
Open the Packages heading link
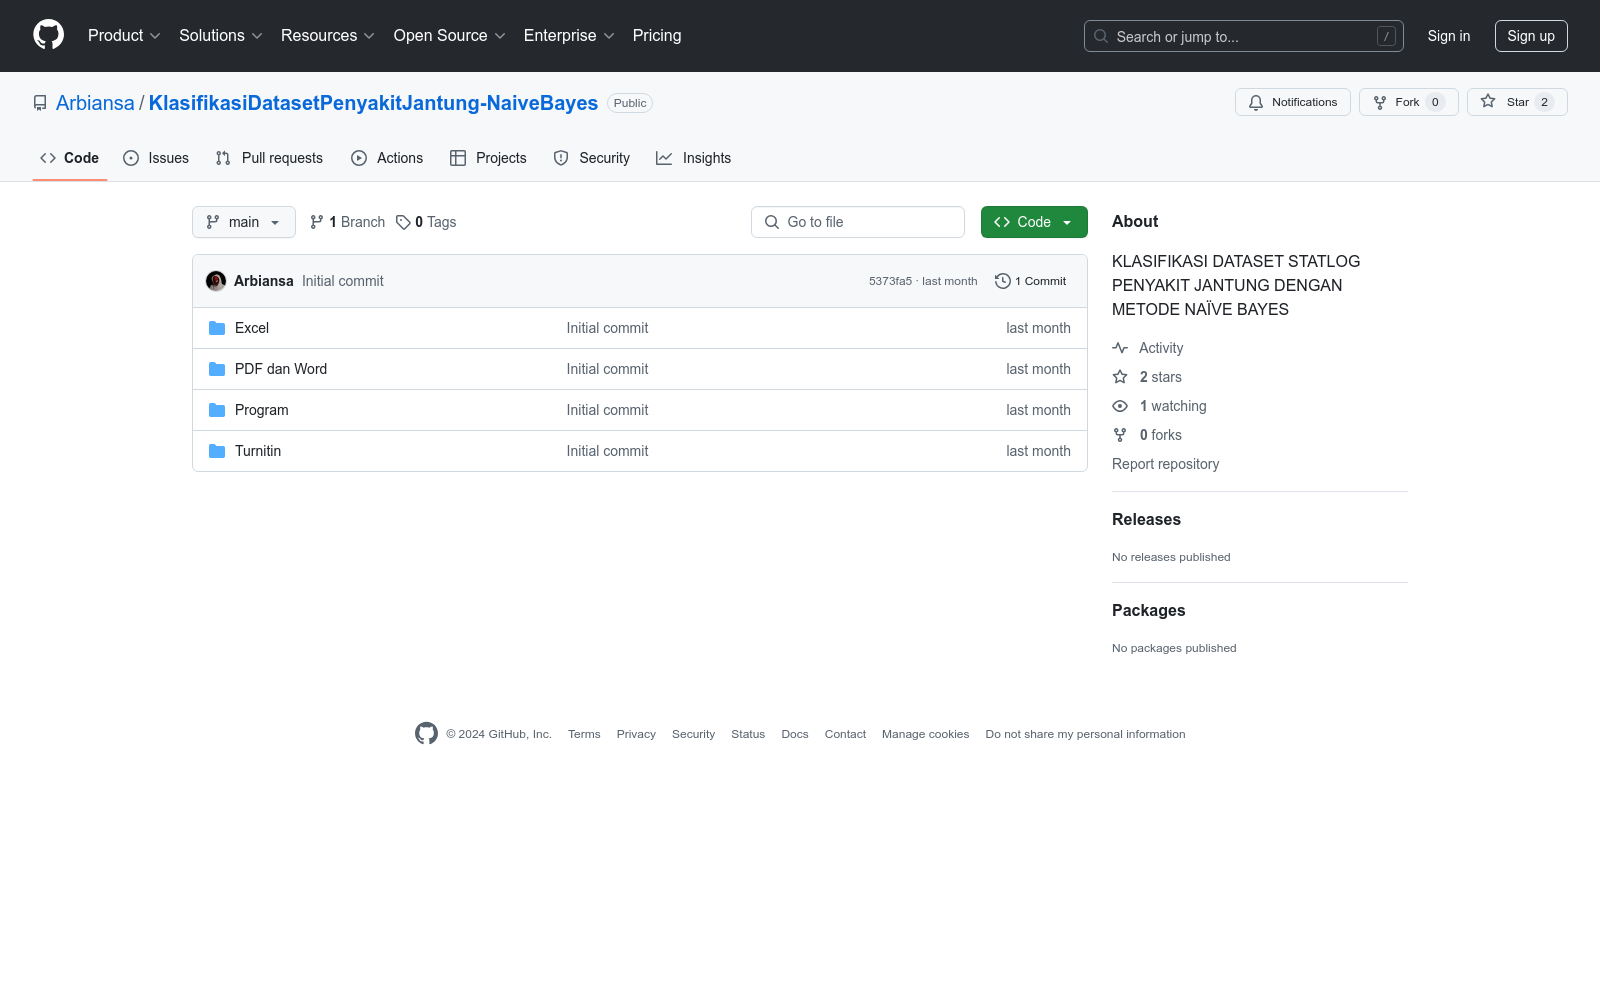point(1148,610)
